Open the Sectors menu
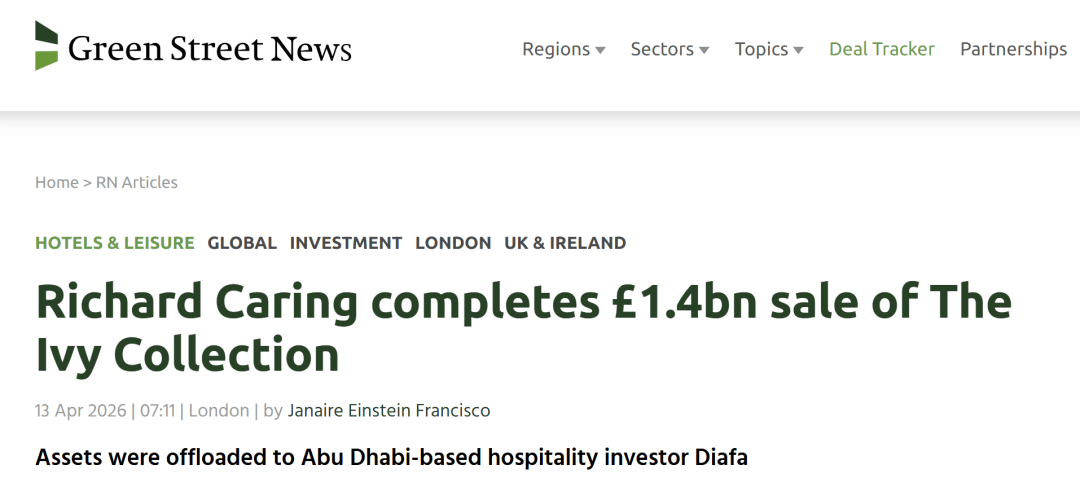 [662, 49]
